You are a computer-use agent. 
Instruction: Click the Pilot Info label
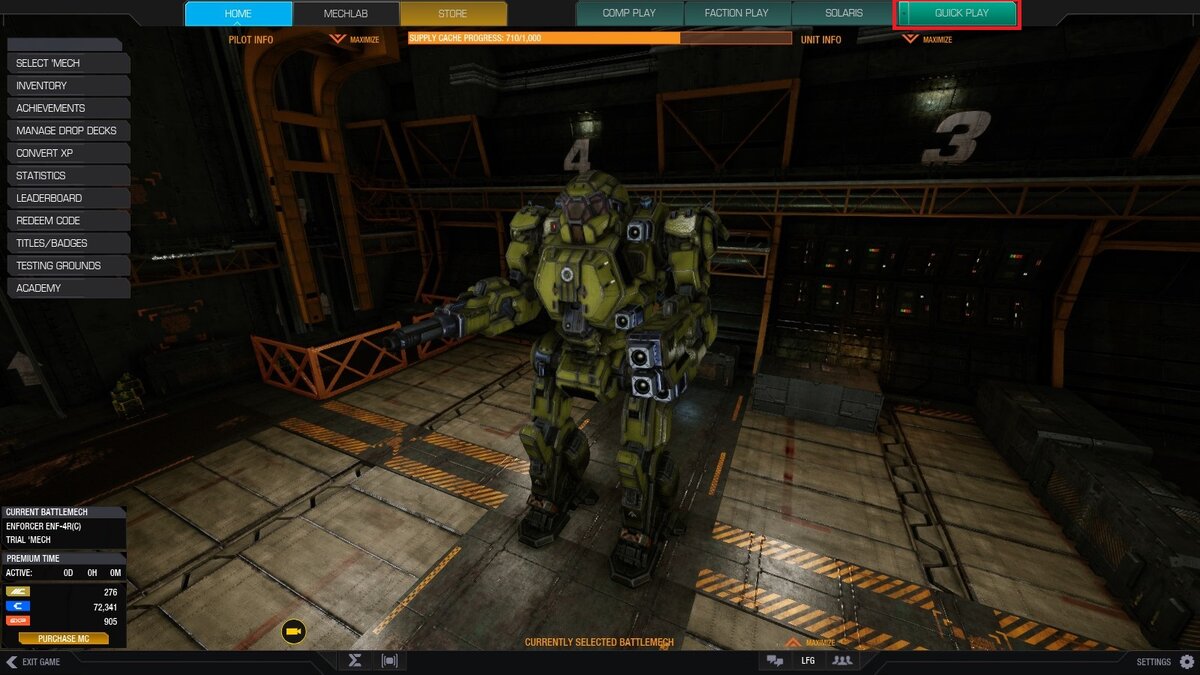[251, 40]
